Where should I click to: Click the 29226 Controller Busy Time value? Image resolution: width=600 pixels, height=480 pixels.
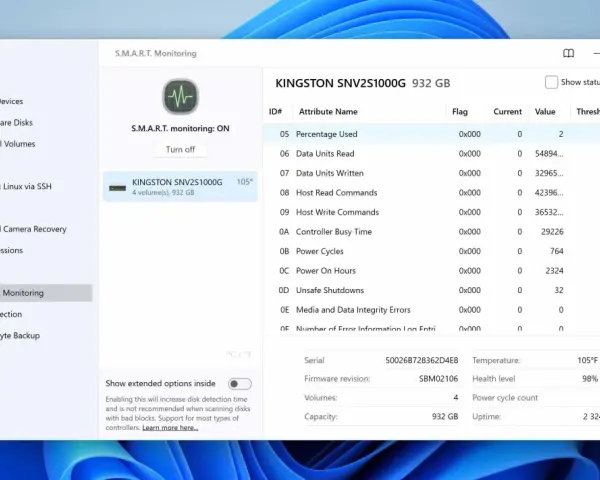click(x=552, y=232)
